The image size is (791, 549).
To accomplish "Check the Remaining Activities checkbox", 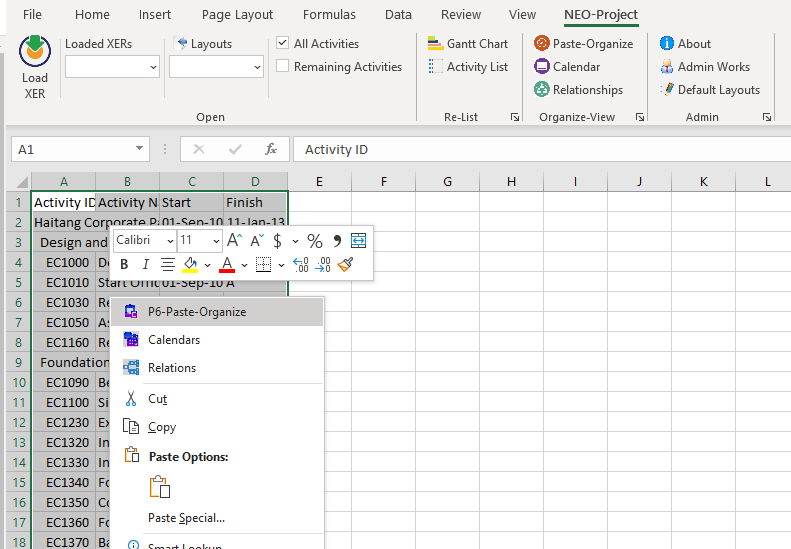I will 282,66.
